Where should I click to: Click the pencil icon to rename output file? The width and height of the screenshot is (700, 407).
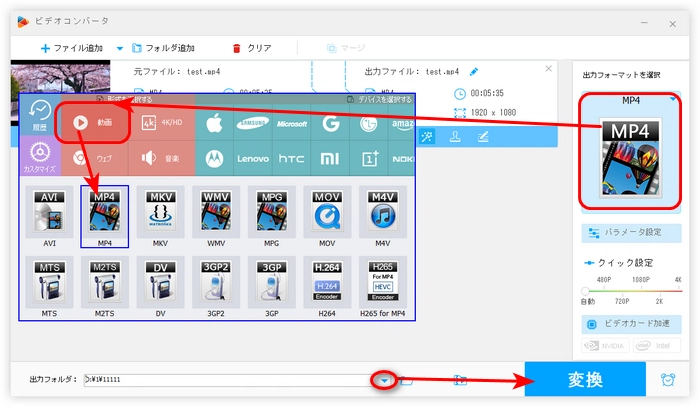pyautogui.click(x=474, y=71)
